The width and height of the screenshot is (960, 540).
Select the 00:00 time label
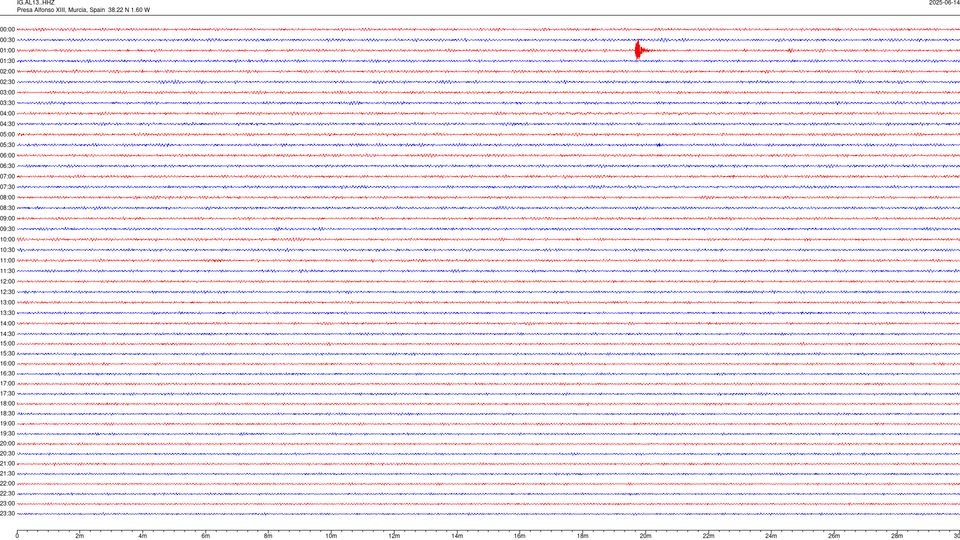click(x=7, y=29)
